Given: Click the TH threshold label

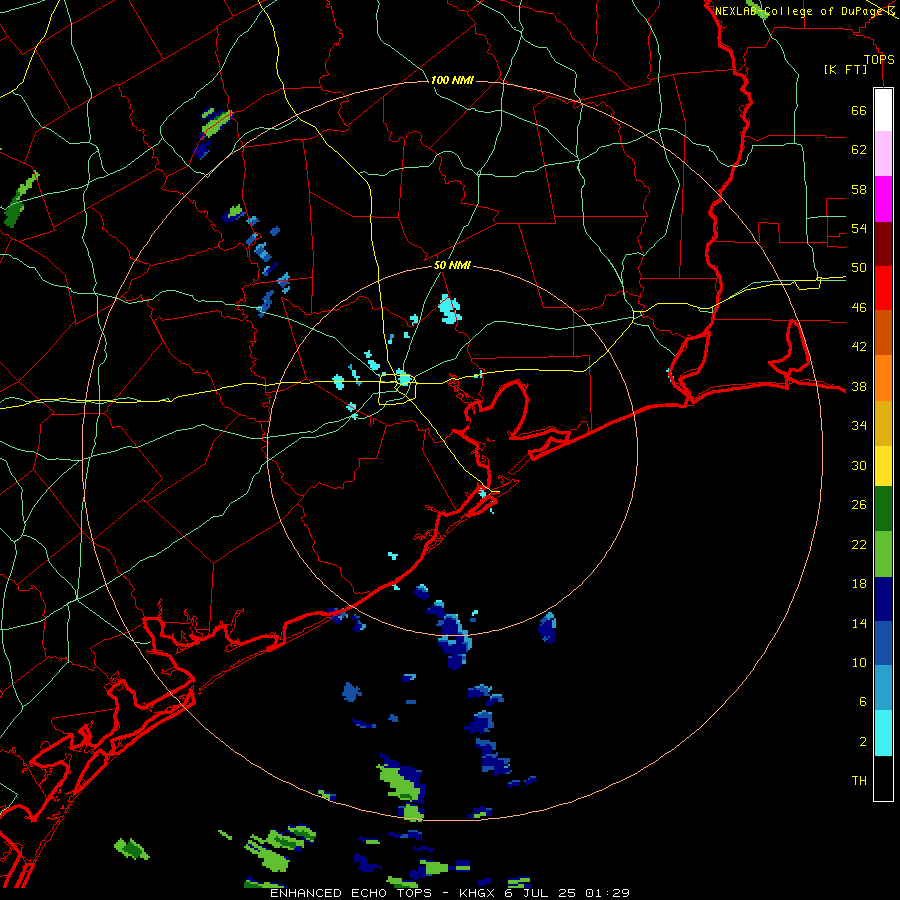Looking at the screenshot, I should (859, 781).
